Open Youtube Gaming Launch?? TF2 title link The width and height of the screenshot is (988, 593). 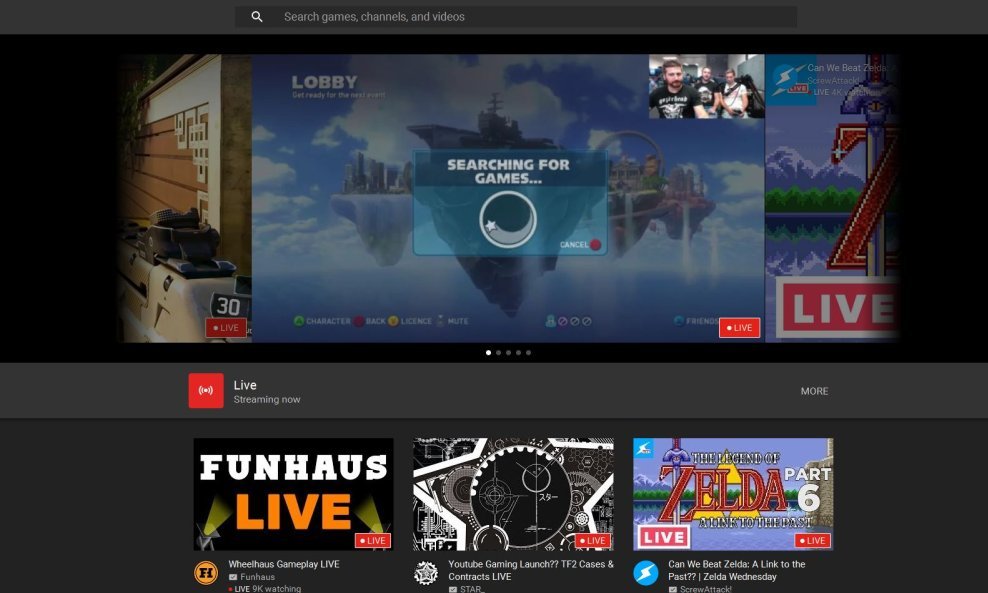[x=531, y=570]
